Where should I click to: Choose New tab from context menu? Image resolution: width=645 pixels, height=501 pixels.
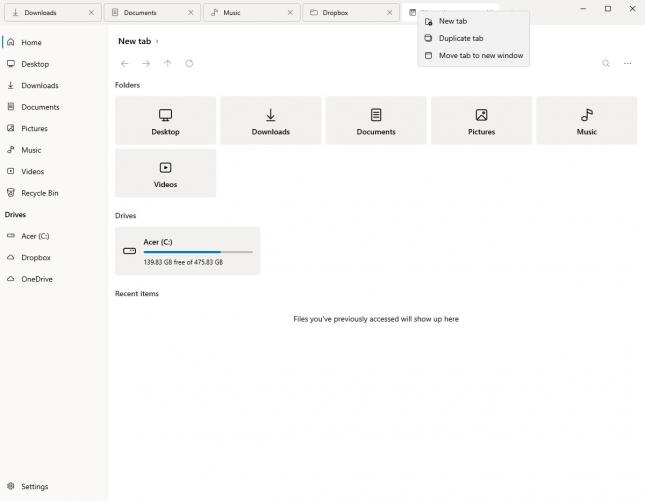pos(473,21)
